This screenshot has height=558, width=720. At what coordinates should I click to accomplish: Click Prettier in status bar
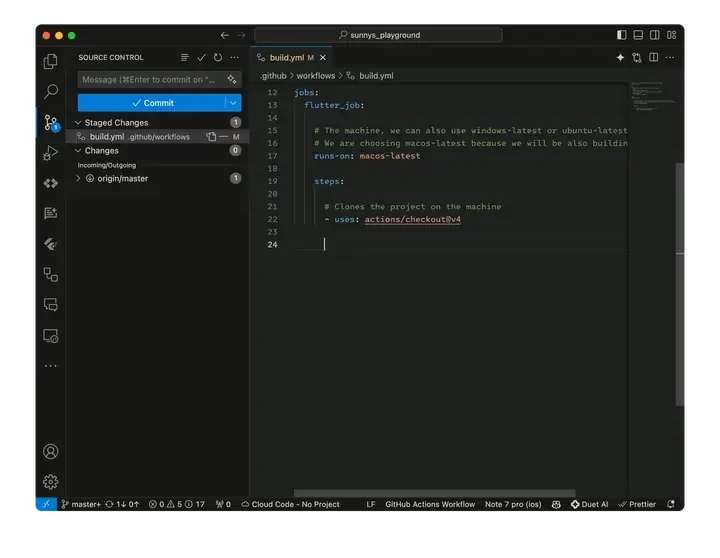(637, 504)
